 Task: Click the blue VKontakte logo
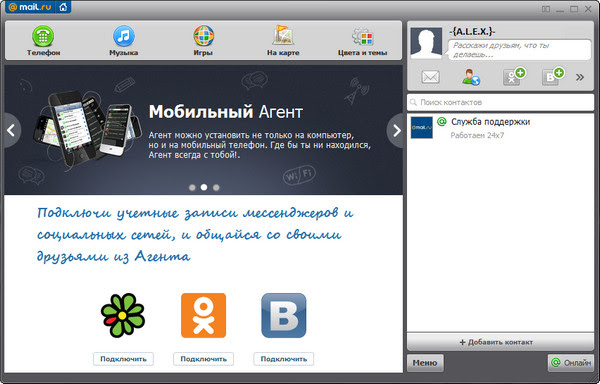click(x=284, y=316)
